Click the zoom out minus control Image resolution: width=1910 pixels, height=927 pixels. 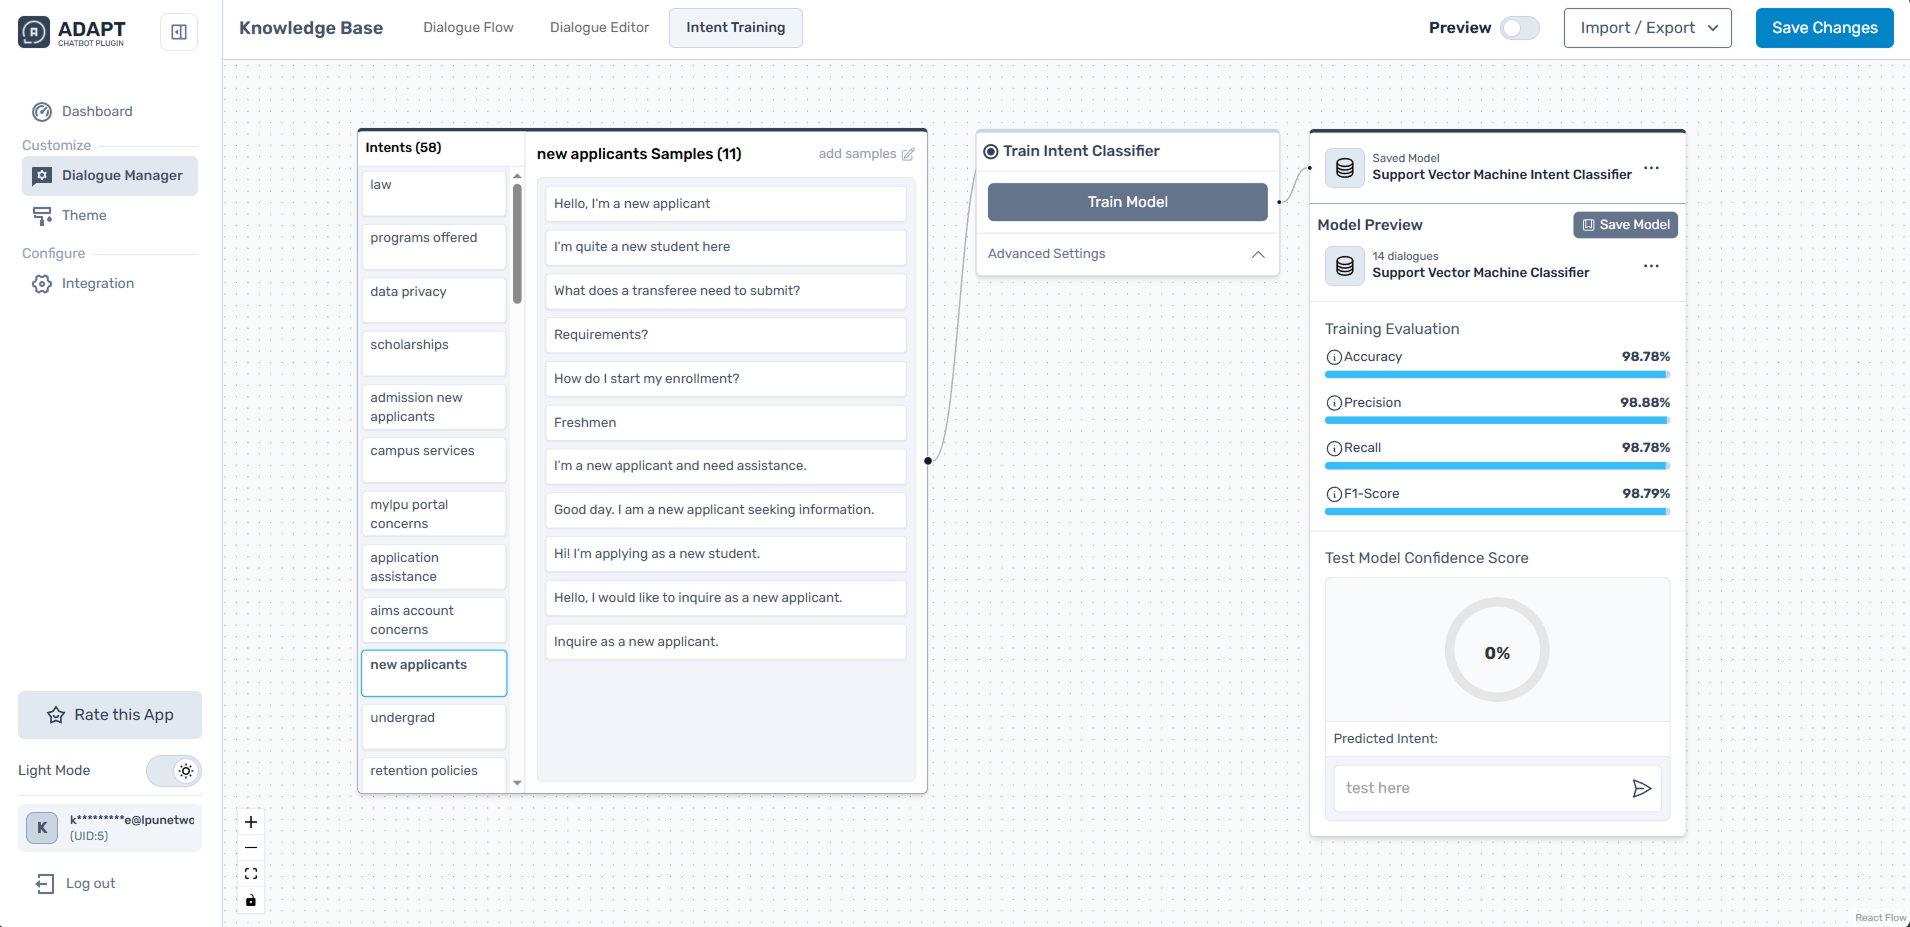coord(251,848)
